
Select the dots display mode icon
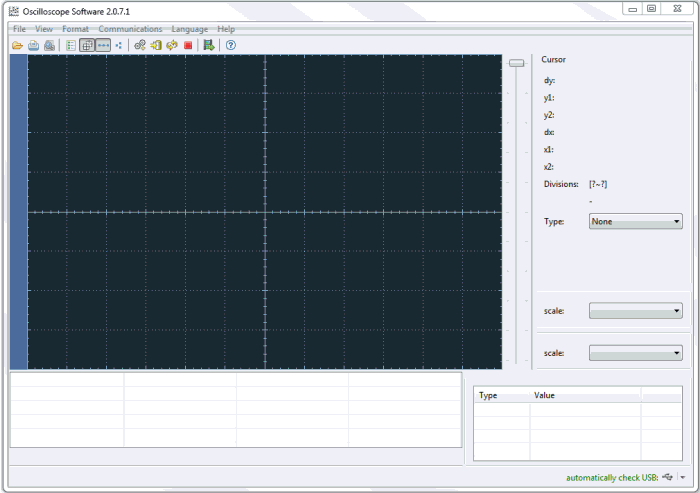(x=118, y=45)
